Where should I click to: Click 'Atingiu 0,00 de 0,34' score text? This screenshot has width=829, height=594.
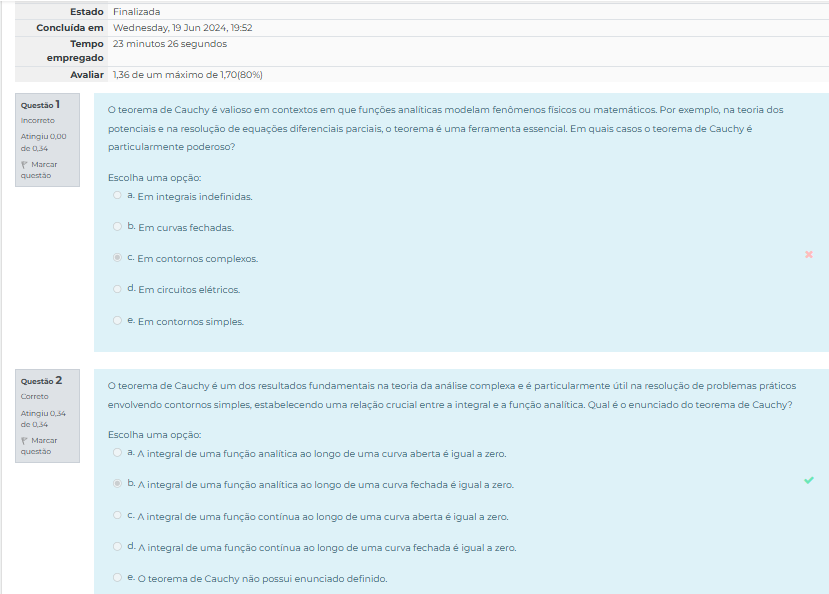pyautogui.click(x=43, y=142)
